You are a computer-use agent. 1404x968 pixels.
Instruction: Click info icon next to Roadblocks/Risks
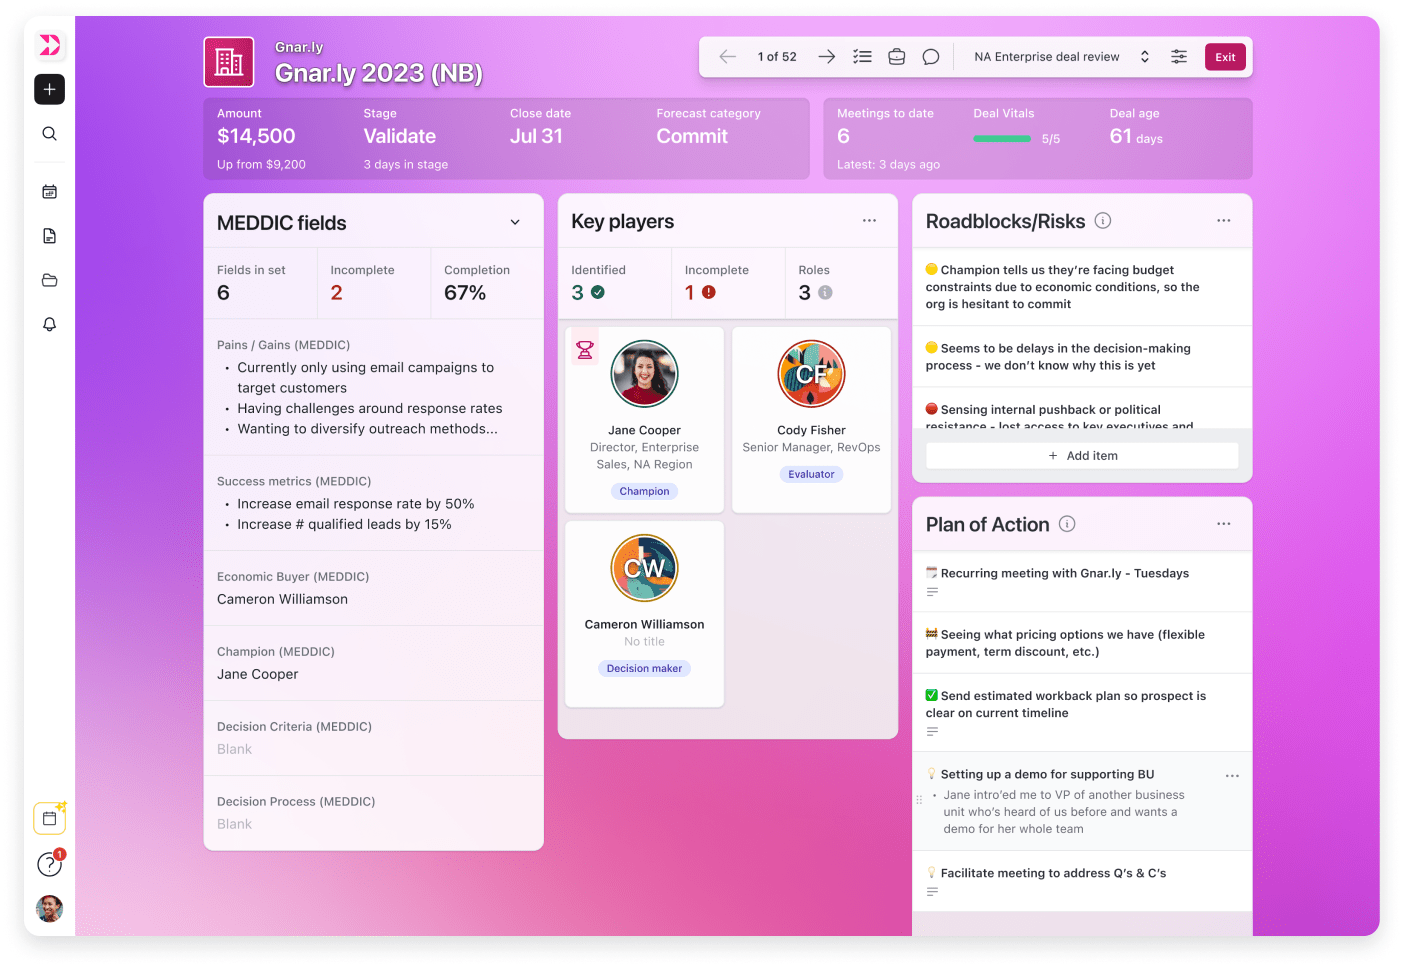pyautogui.click(x=1103, y=220)
